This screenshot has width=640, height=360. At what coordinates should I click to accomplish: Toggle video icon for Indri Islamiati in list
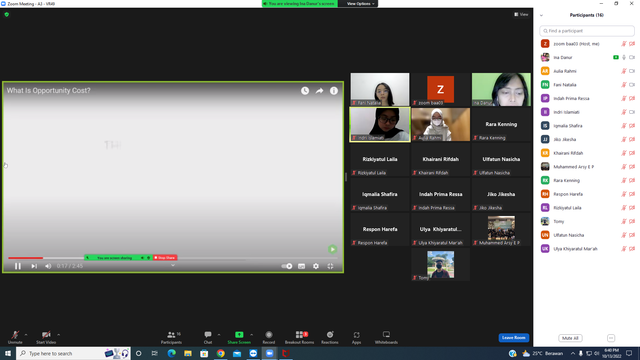click(632, 112)
